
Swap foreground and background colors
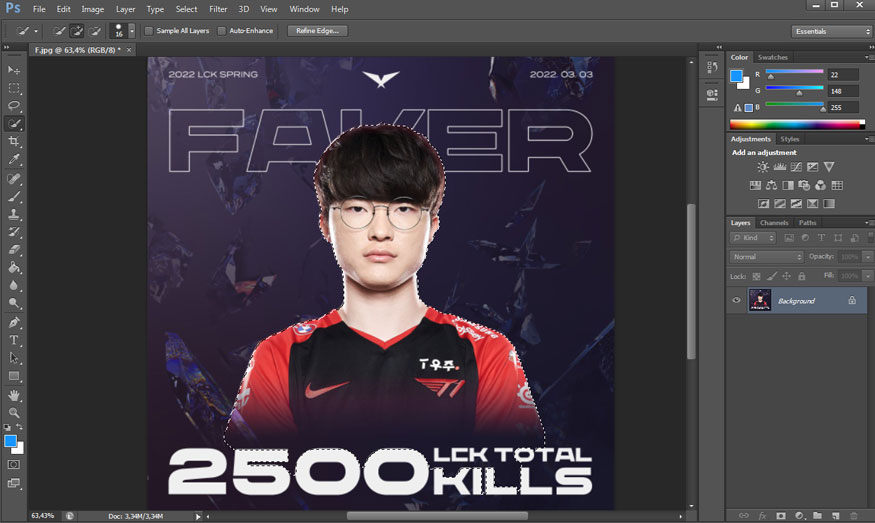click(x=20, y=427)
